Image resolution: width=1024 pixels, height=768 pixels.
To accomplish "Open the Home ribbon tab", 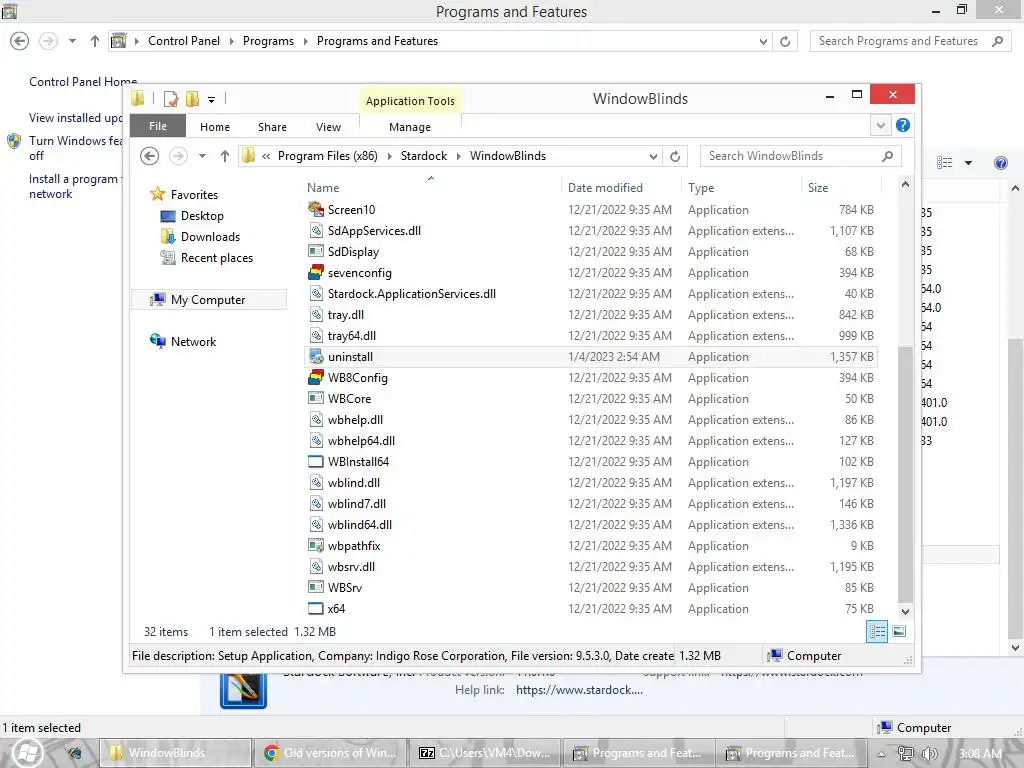I will [x=215, y=127].
